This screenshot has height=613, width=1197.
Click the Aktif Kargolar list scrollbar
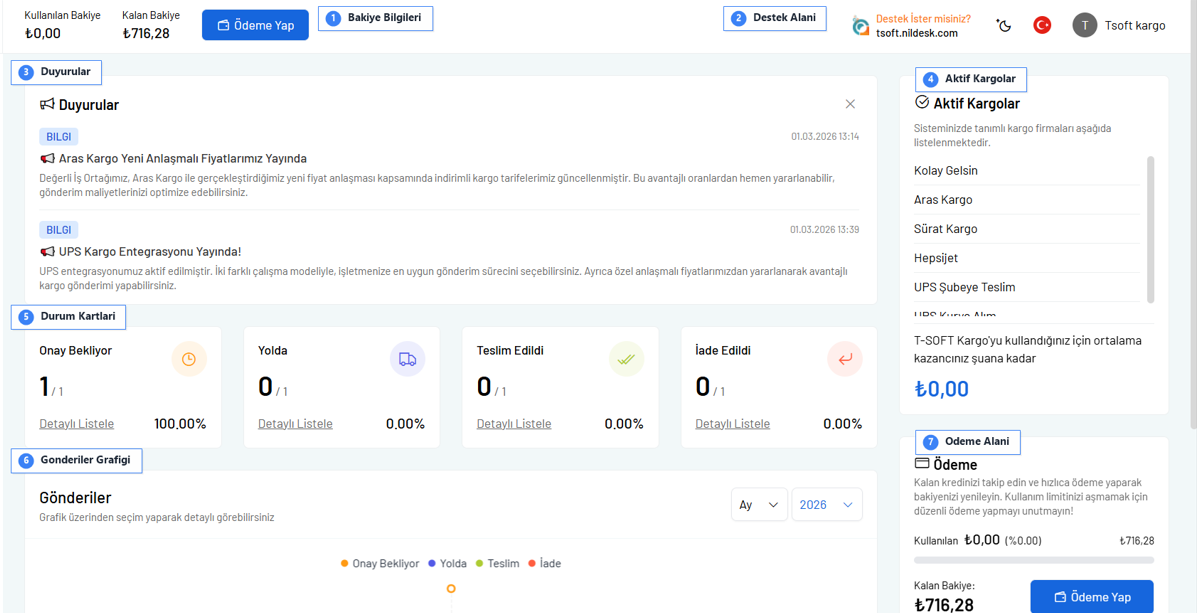(x=1150, y=229)
